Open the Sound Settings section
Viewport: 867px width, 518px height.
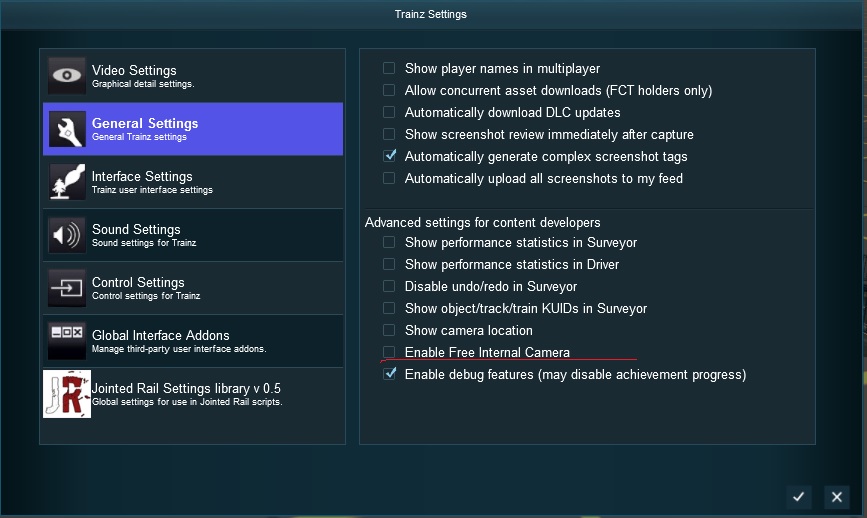click(x=193, y=235)
